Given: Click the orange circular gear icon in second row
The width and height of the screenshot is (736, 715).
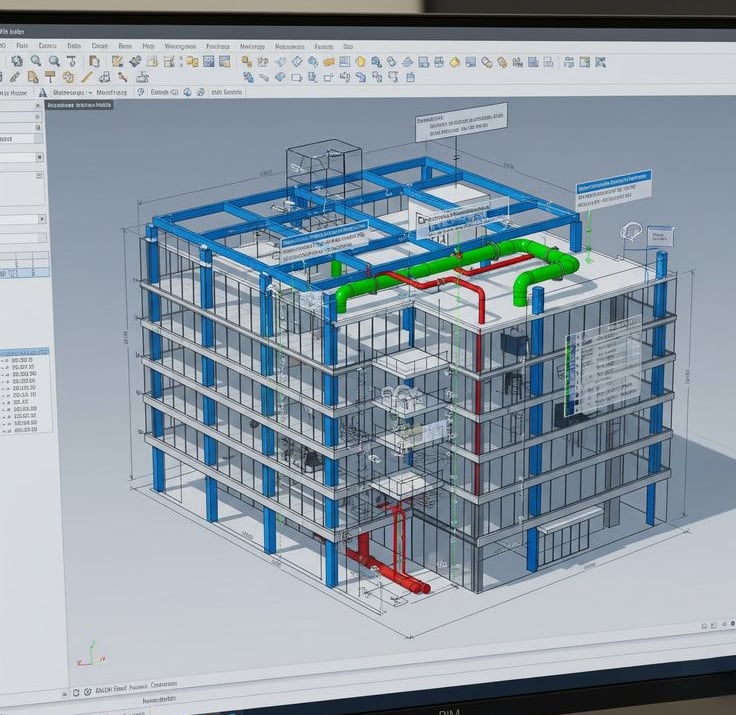Looking at the screenshot, I should pos(69,77).
